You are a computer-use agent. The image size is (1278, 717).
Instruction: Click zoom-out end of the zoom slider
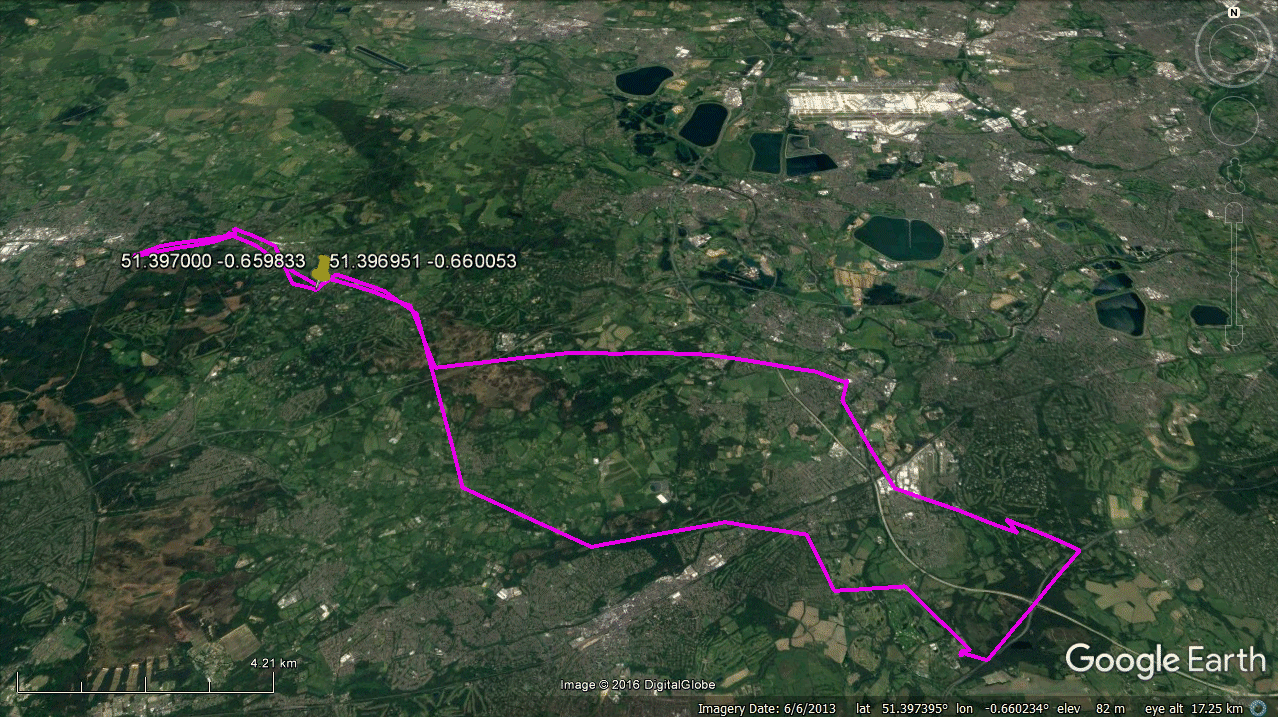coord(1234,336)
